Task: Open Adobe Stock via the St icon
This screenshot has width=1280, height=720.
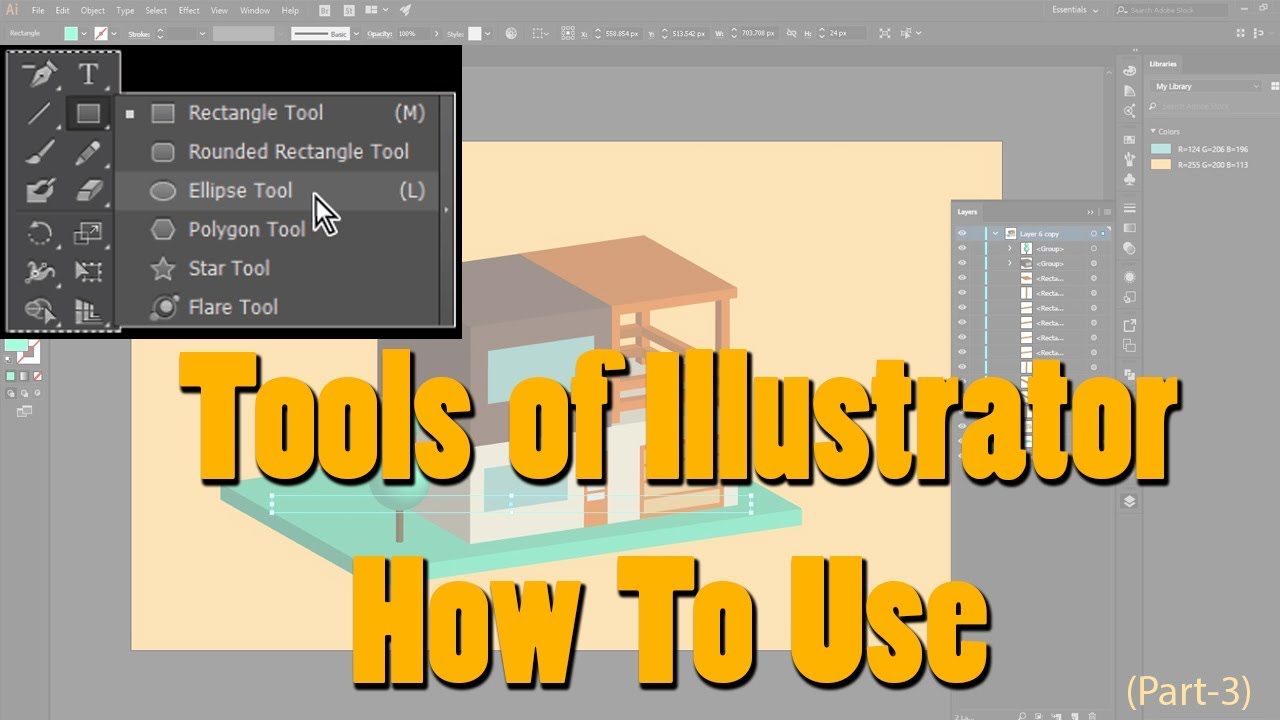Action: pos(351,10)
